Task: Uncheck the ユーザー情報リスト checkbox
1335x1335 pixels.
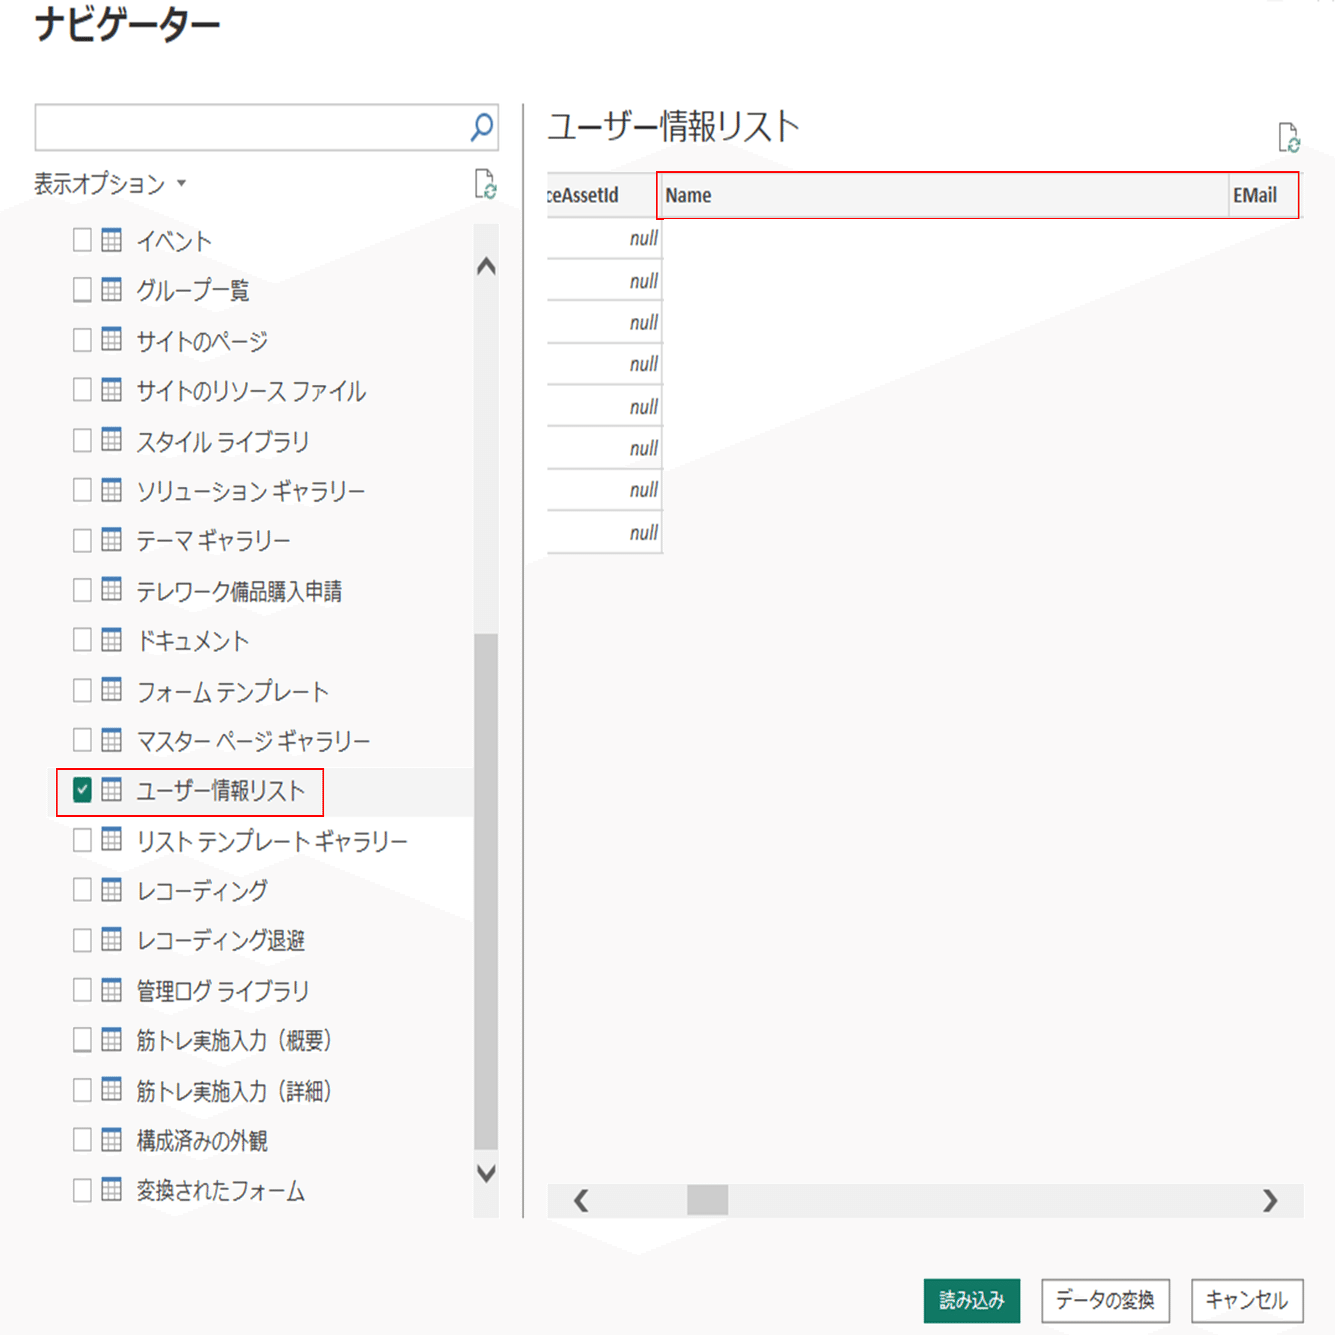Action: pos(82,790)
